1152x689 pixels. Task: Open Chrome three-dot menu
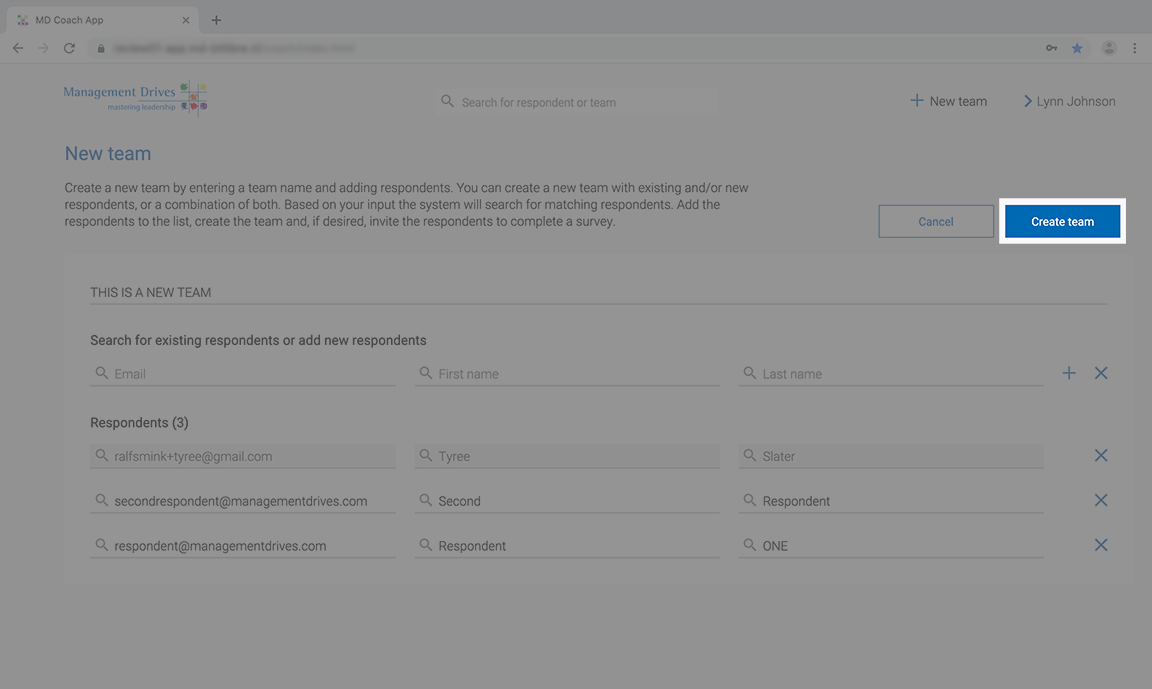click(1134, 48)
